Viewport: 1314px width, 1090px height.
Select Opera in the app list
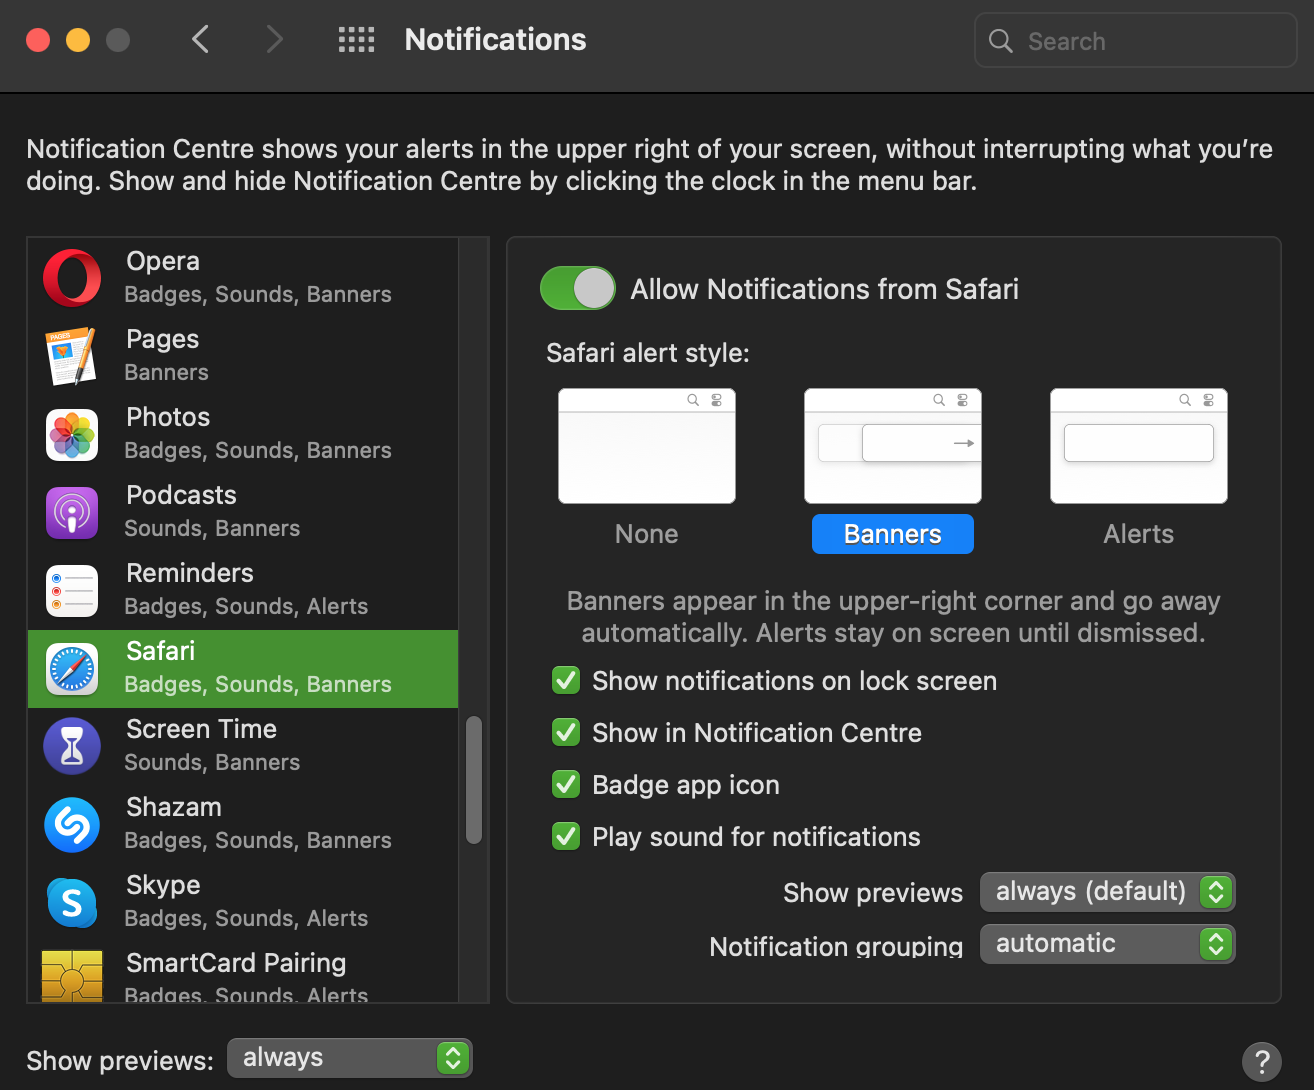click(243, 278)
